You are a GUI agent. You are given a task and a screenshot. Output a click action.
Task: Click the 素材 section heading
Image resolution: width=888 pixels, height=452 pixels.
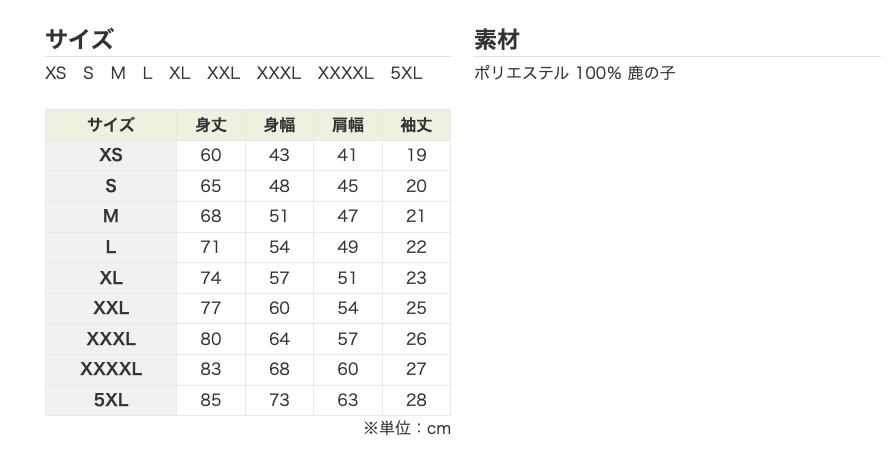(x=496, y=40)
